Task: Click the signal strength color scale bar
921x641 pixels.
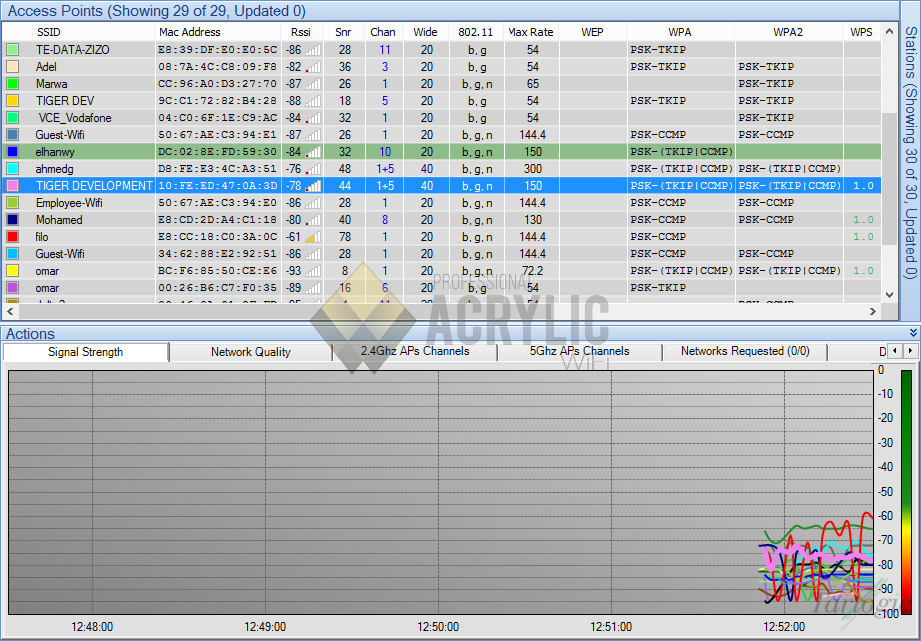Action: (x=906, y=492)
